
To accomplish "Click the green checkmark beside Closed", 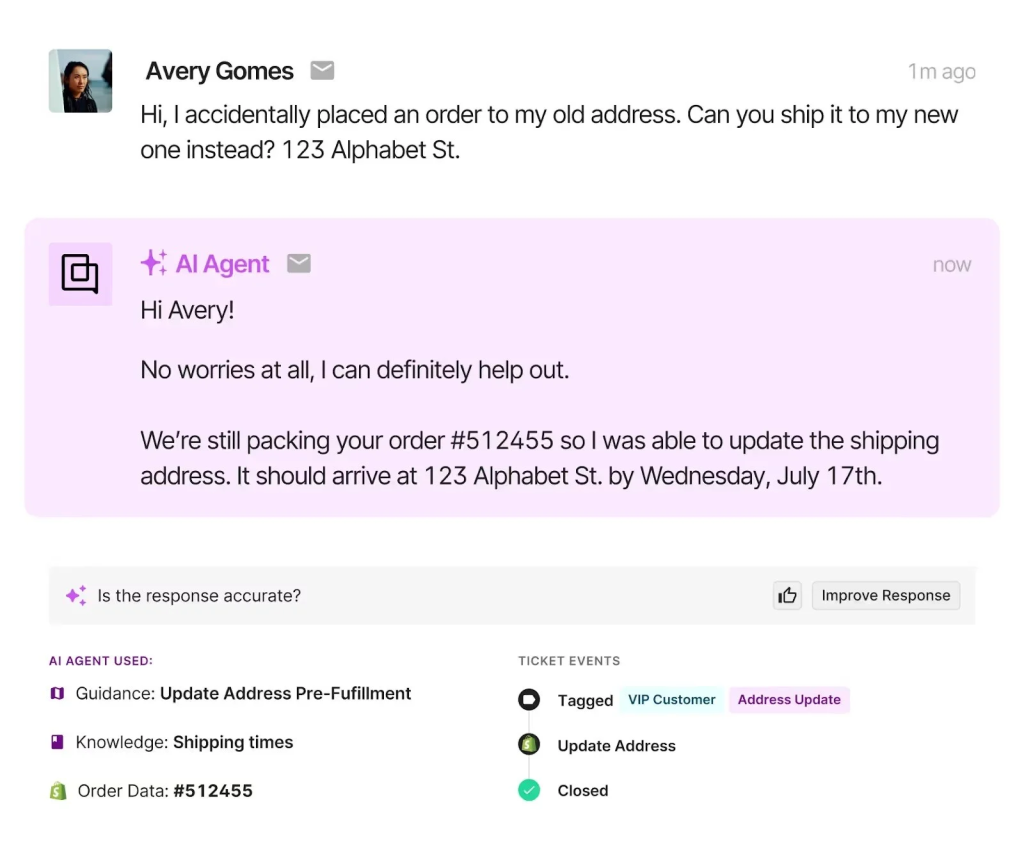I will pos(529,790).
